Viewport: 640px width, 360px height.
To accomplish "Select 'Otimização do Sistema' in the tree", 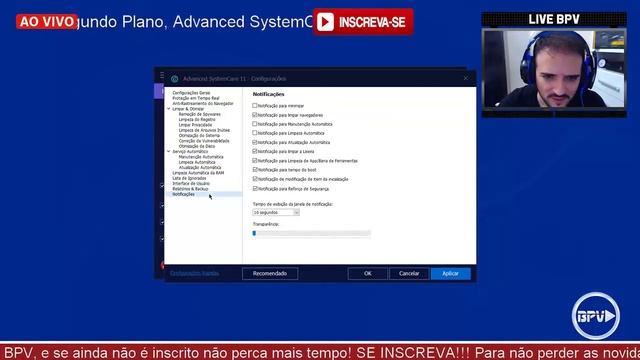I will pos(199,136).
